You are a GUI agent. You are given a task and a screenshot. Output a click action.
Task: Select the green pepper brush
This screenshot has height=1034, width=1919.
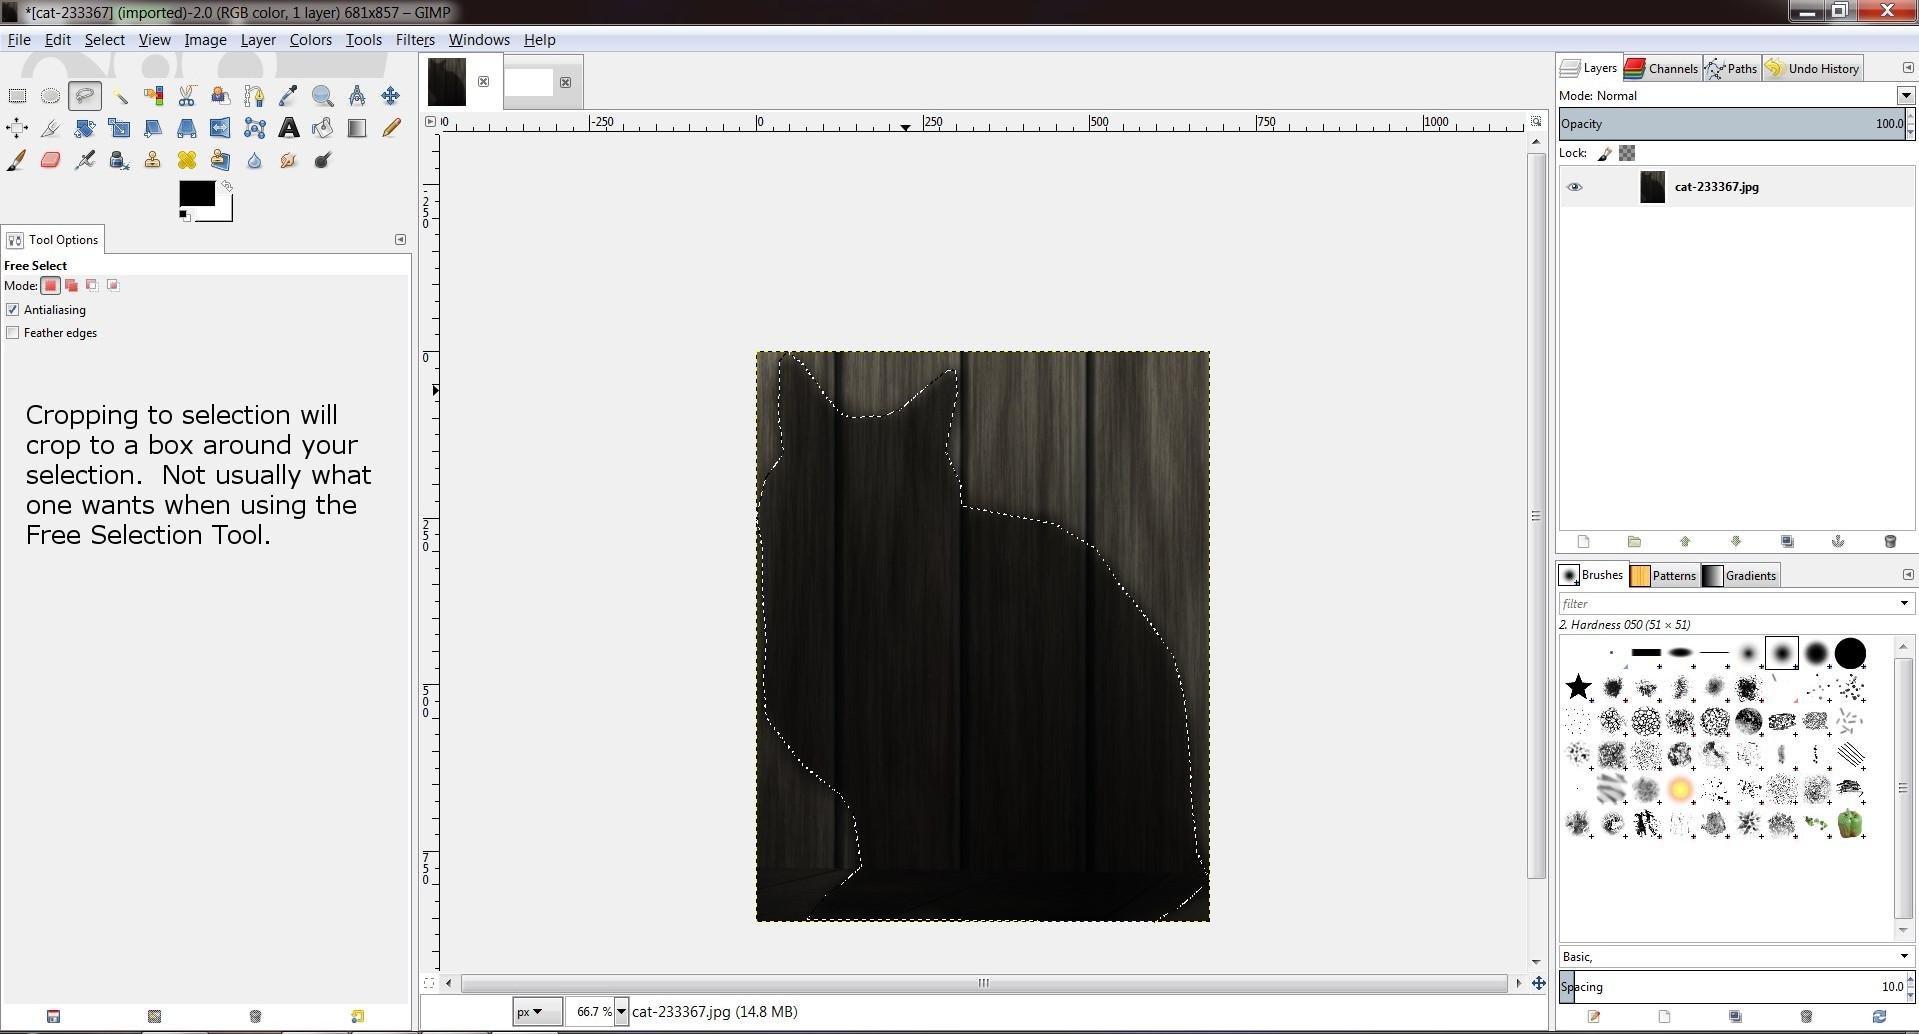click(x=1851, y=824)
